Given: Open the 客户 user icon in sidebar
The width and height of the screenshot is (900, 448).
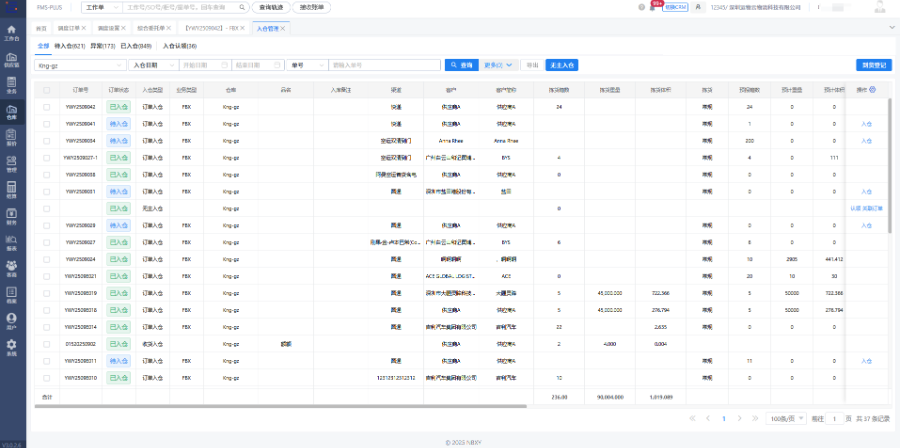Looking at the screenshot, I should [x=12, y=320].
